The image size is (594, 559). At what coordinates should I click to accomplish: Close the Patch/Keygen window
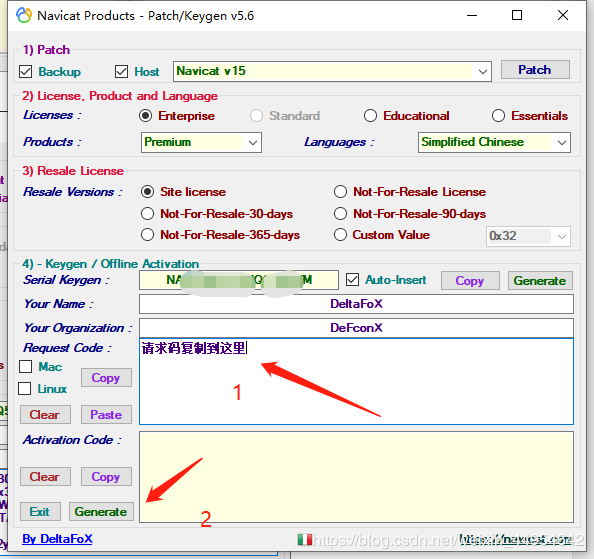pyautogui.click(x=563, y=15)
